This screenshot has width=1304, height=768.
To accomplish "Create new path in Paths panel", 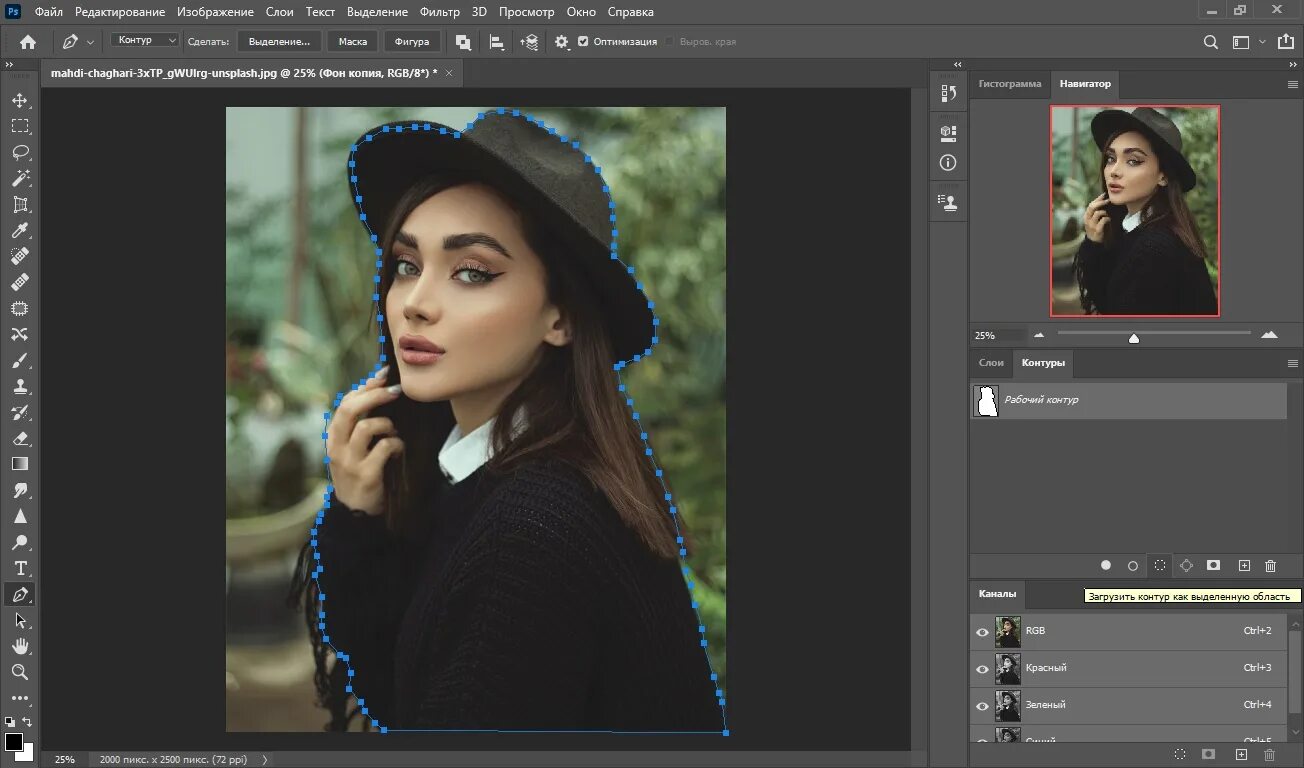I will click(x=1244, y=565).
